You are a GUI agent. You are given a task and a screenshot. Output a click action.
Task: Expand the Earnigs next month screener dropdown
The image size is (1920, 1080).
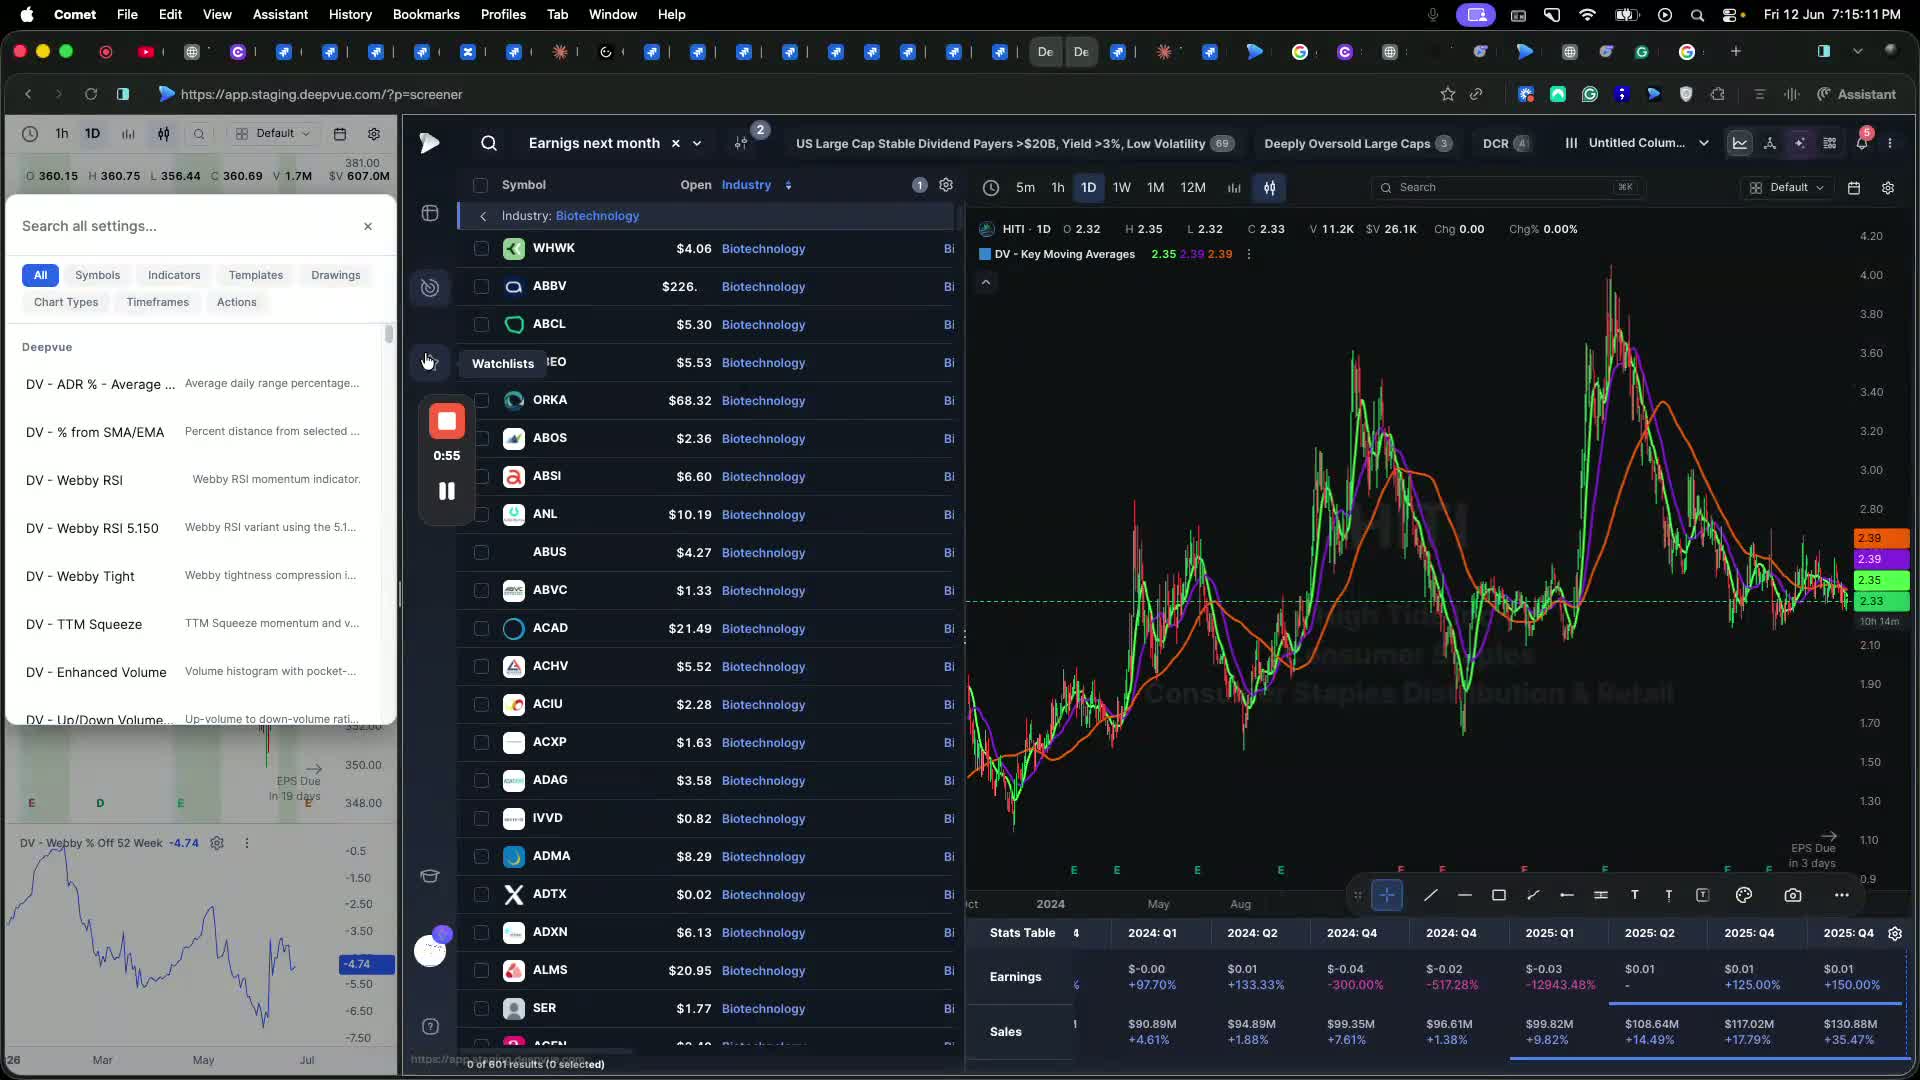(697, 143)
